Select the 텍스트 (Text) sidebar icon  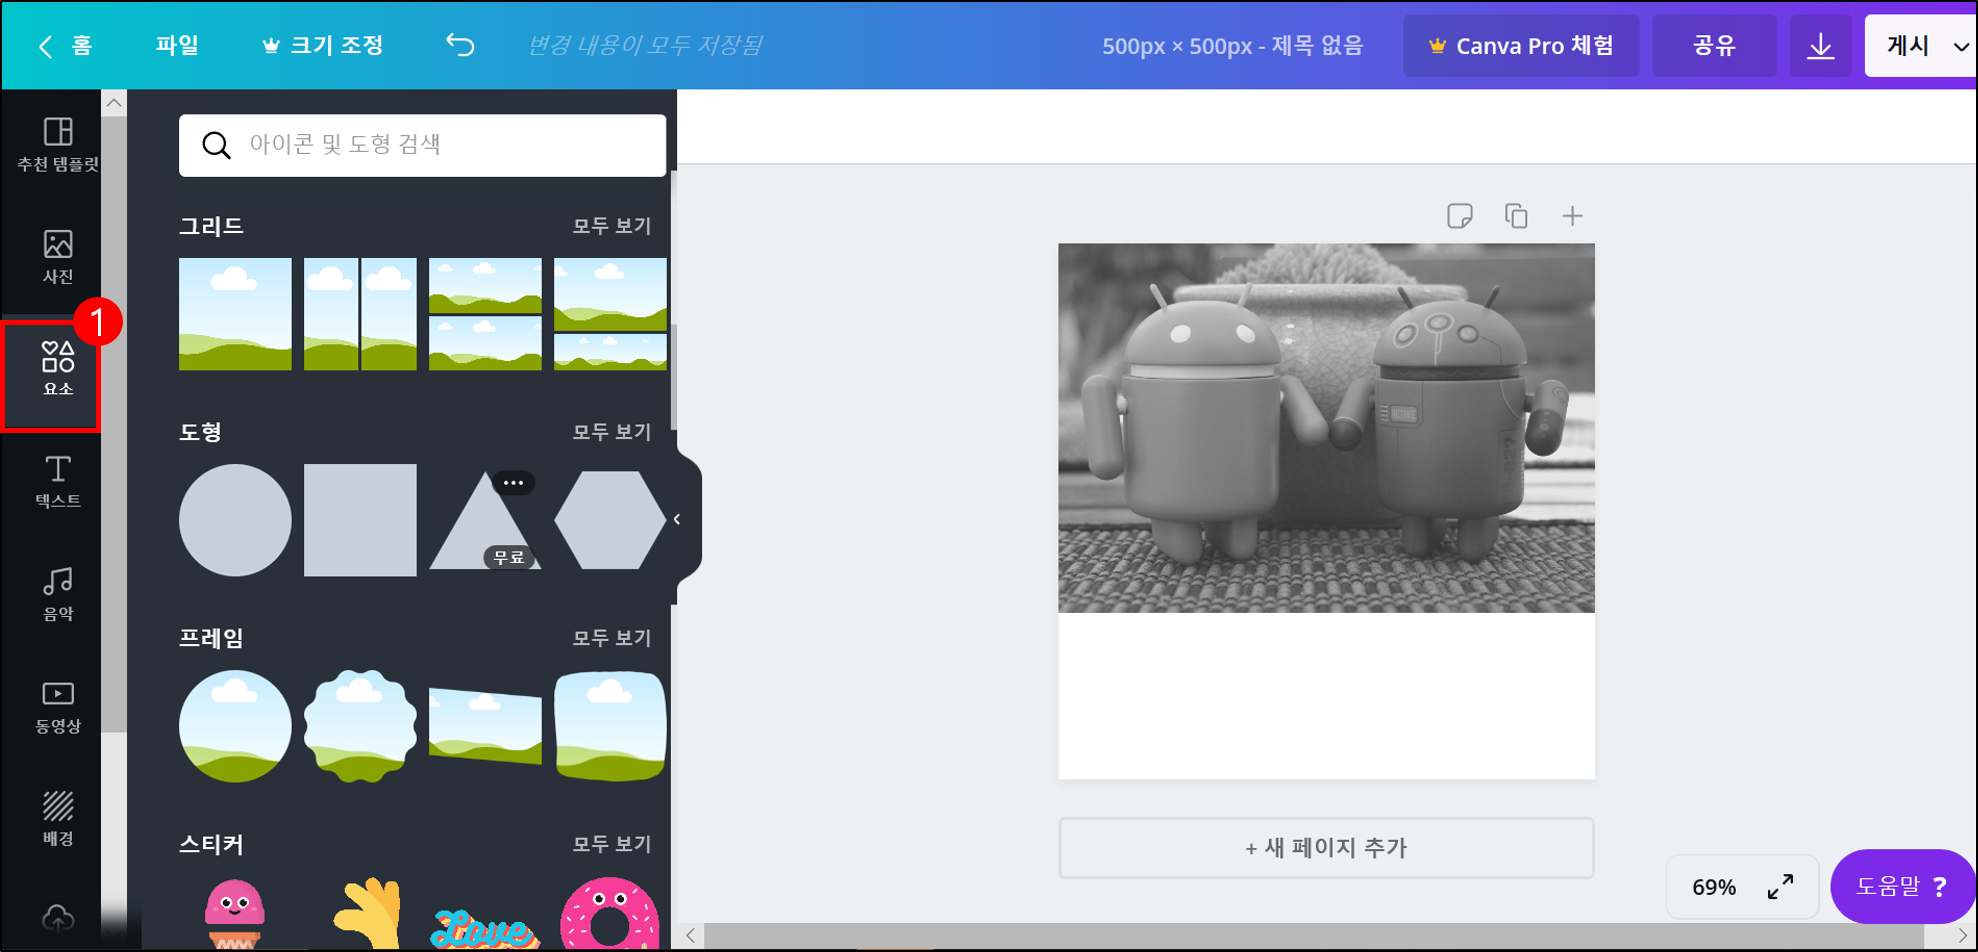(x=56, y=480)
